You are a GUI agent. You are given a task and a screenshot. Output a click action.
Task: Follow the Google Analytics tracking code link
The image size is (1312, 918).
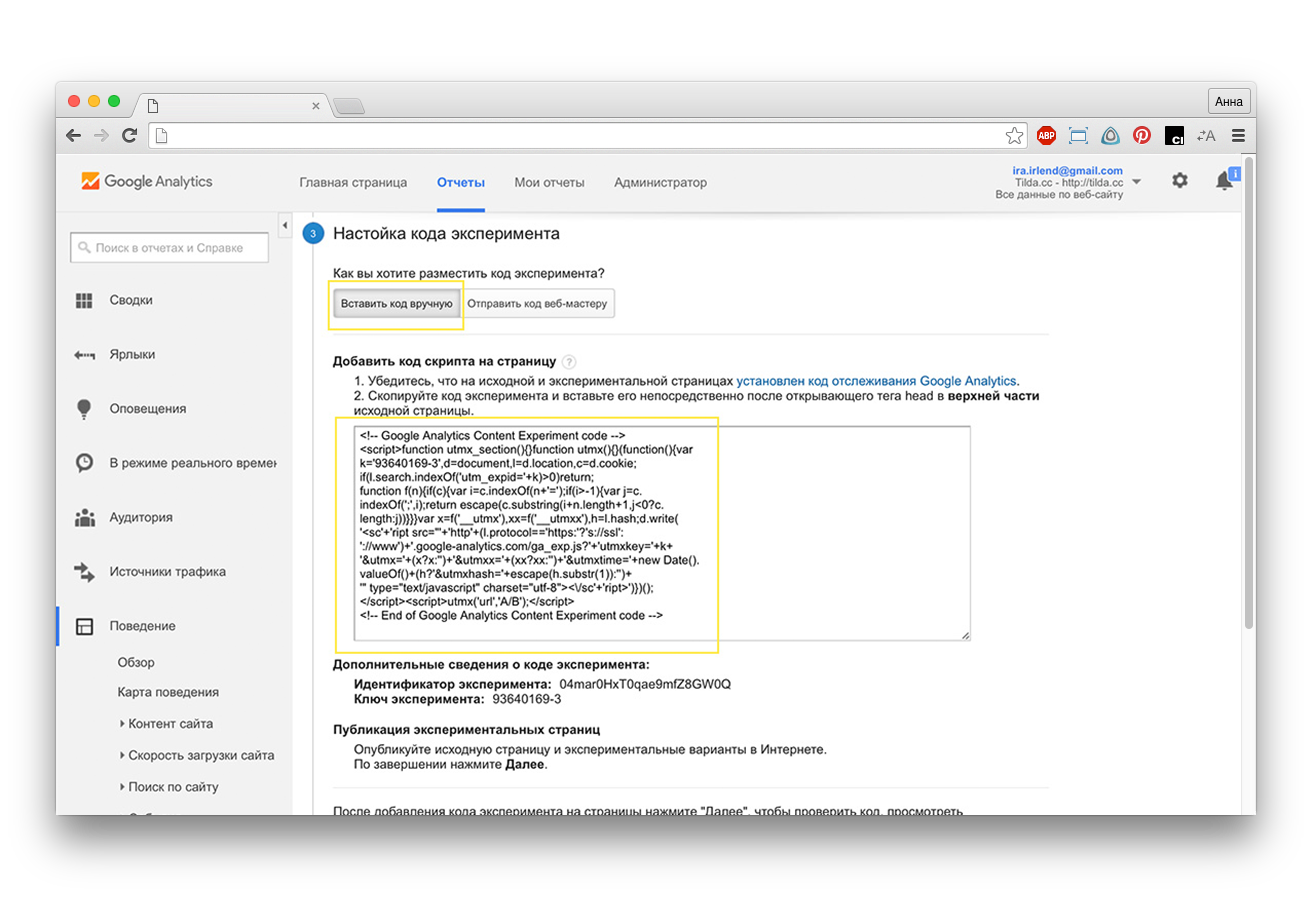pyautogui.click(x=877, y=381)
